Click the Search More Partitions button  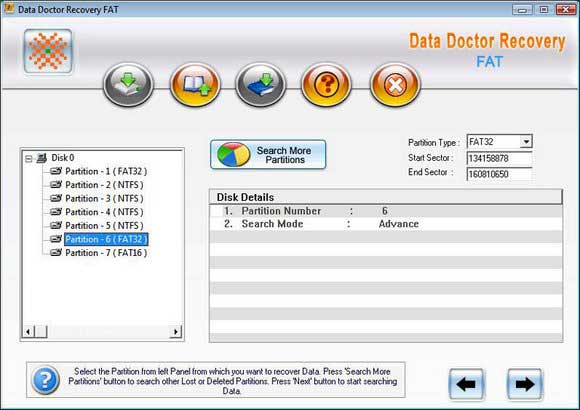tap(268, 155)
